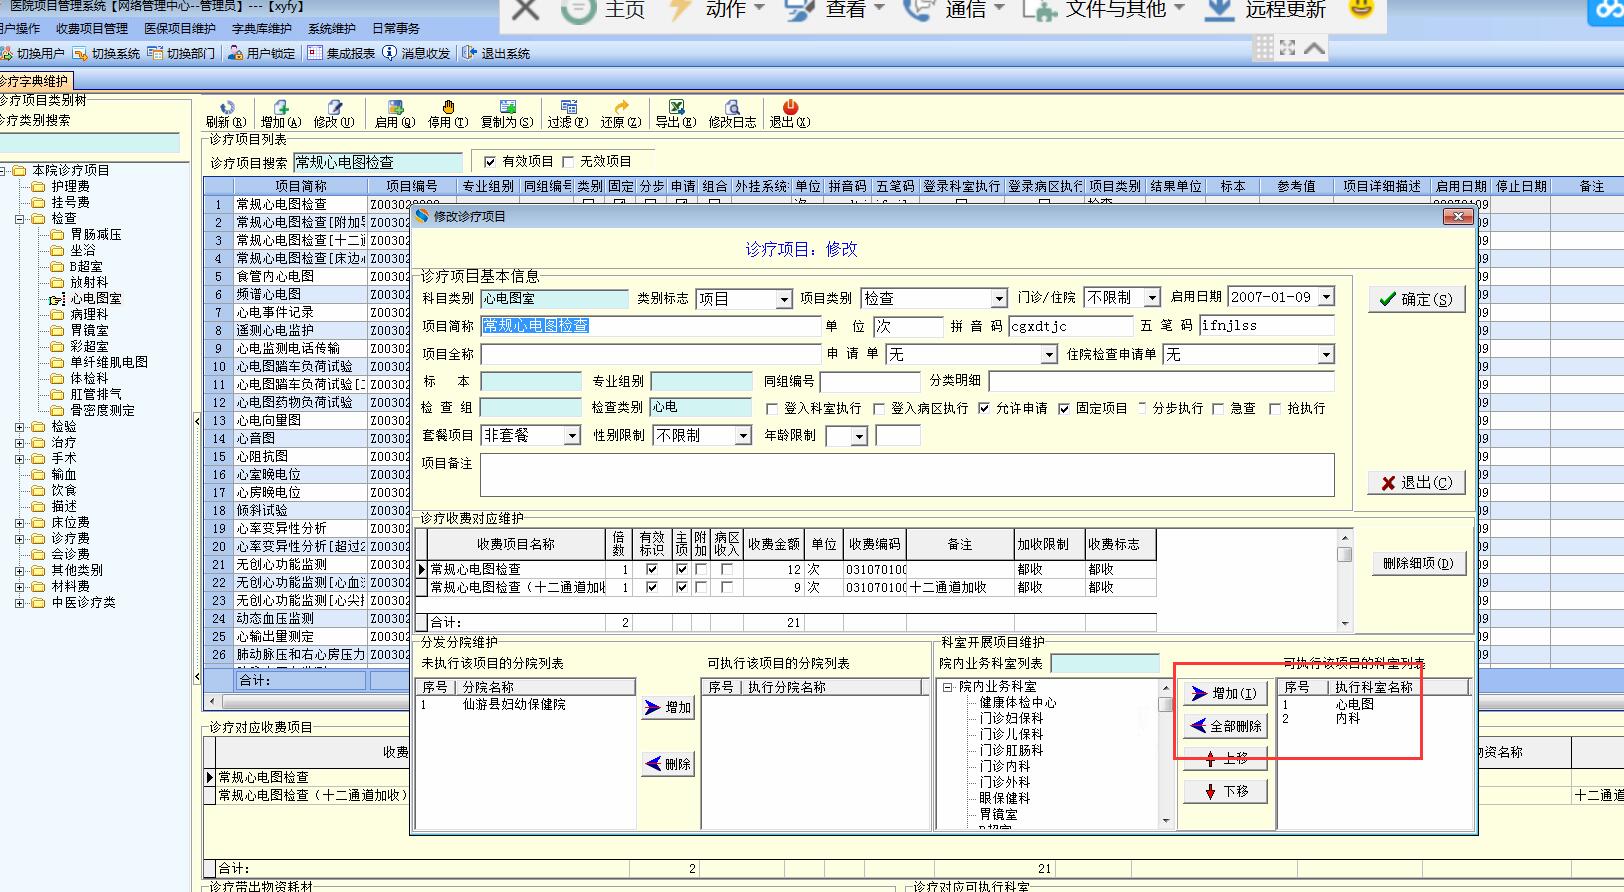Click the 还原 restore toolbar icon
This screenshot has width=1624, height=892.
pos(620,108)
